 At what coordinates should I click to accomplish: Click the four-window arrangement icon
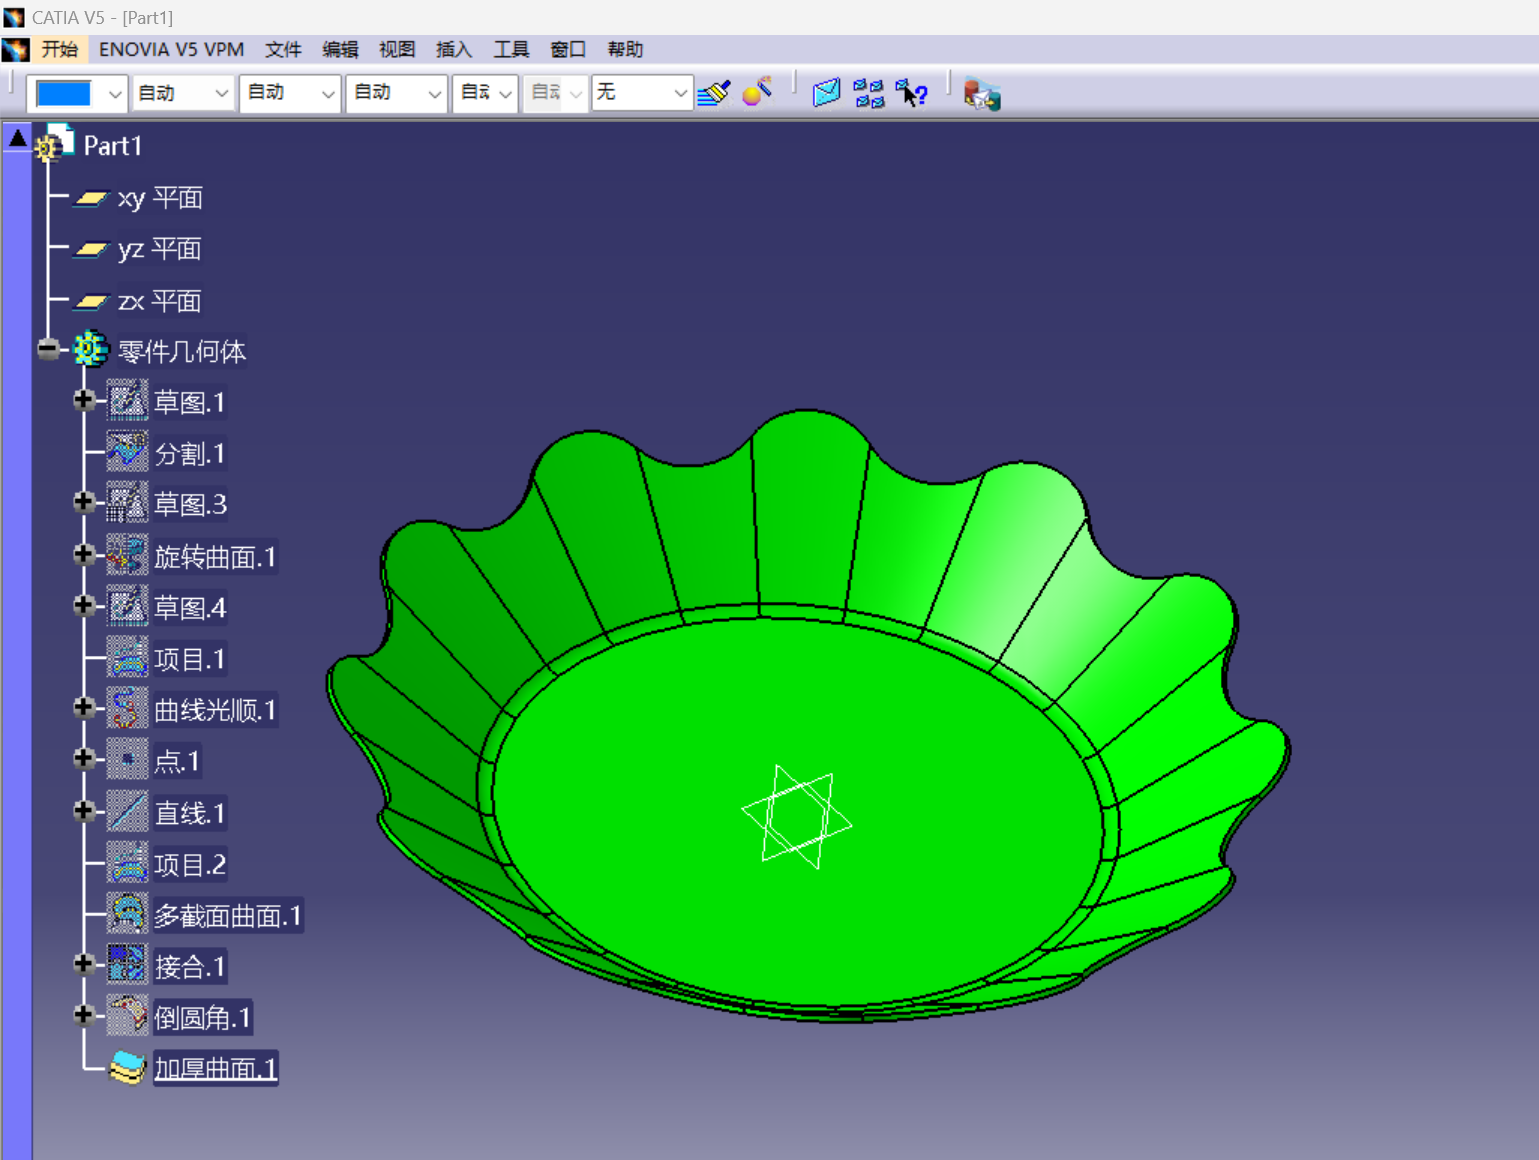[869, 93]
